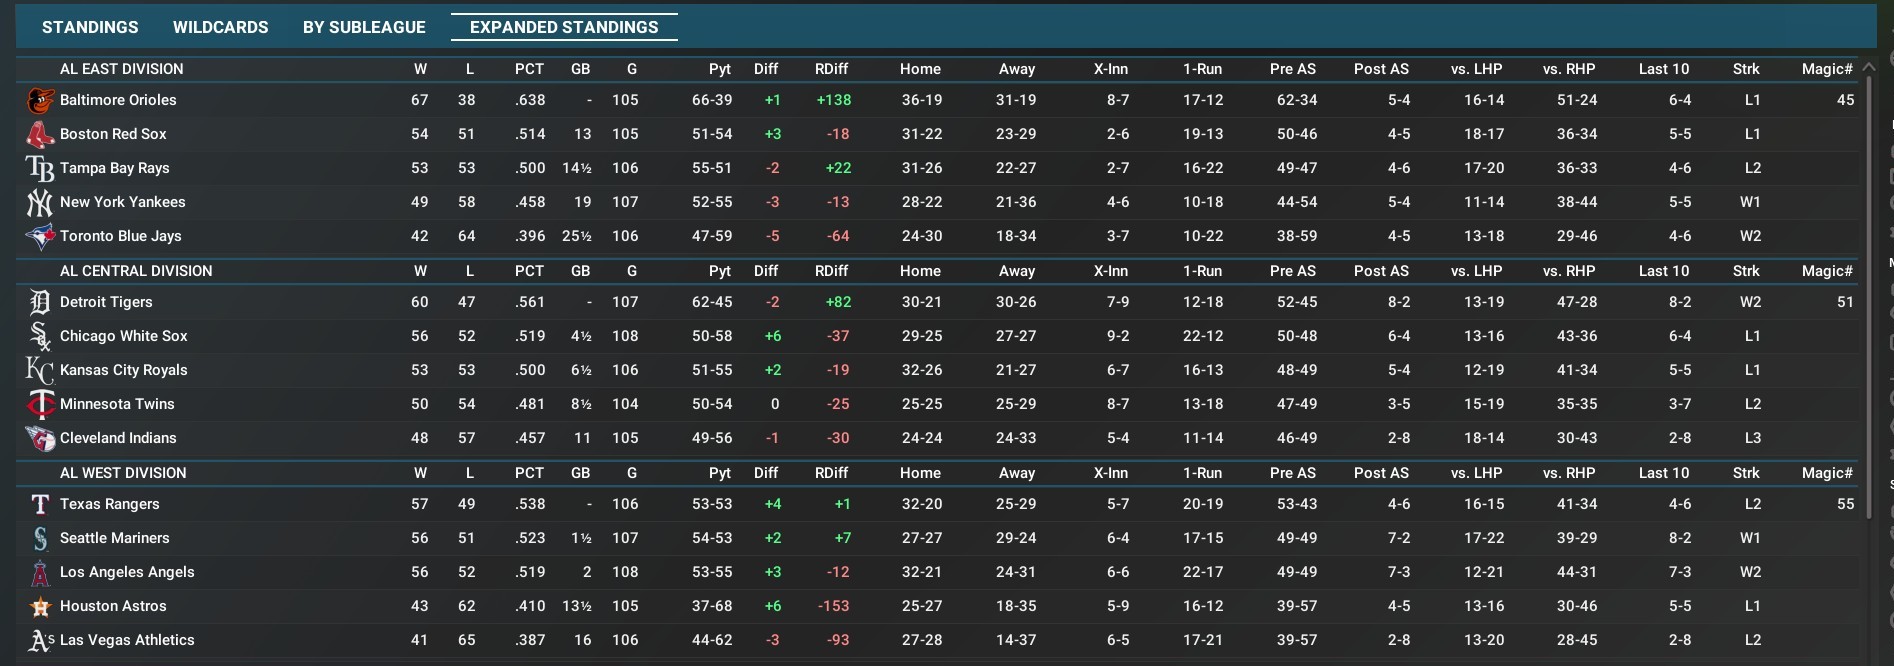The width and height of the screenshot is (1894, 666).
Task: Click the Texas Rangers team name
Action: click(109, 504)
